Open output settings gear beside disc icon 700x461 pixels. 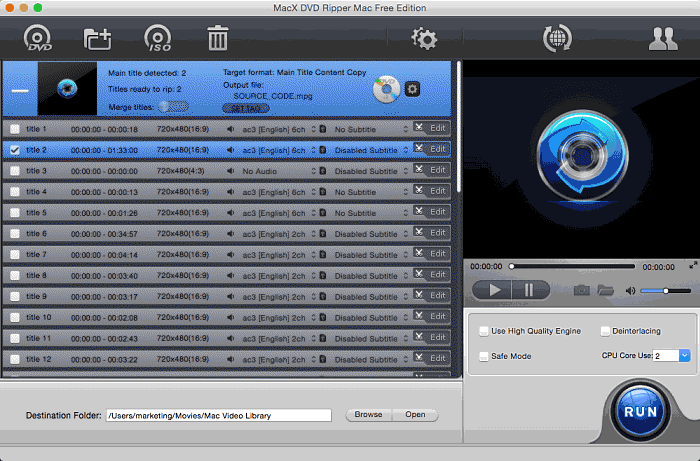click(x=412, y=89)
